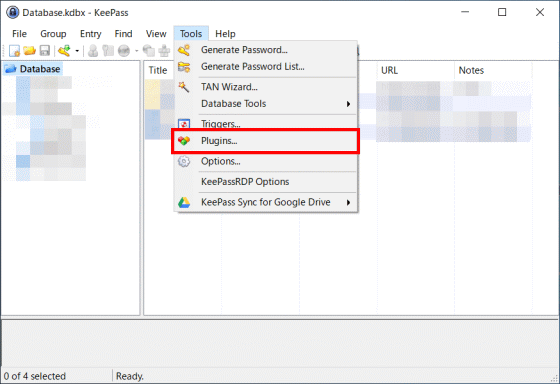Open the Add Entry dropdown arrow
Screen dimensions: 560x384
(x=77, y=51)
